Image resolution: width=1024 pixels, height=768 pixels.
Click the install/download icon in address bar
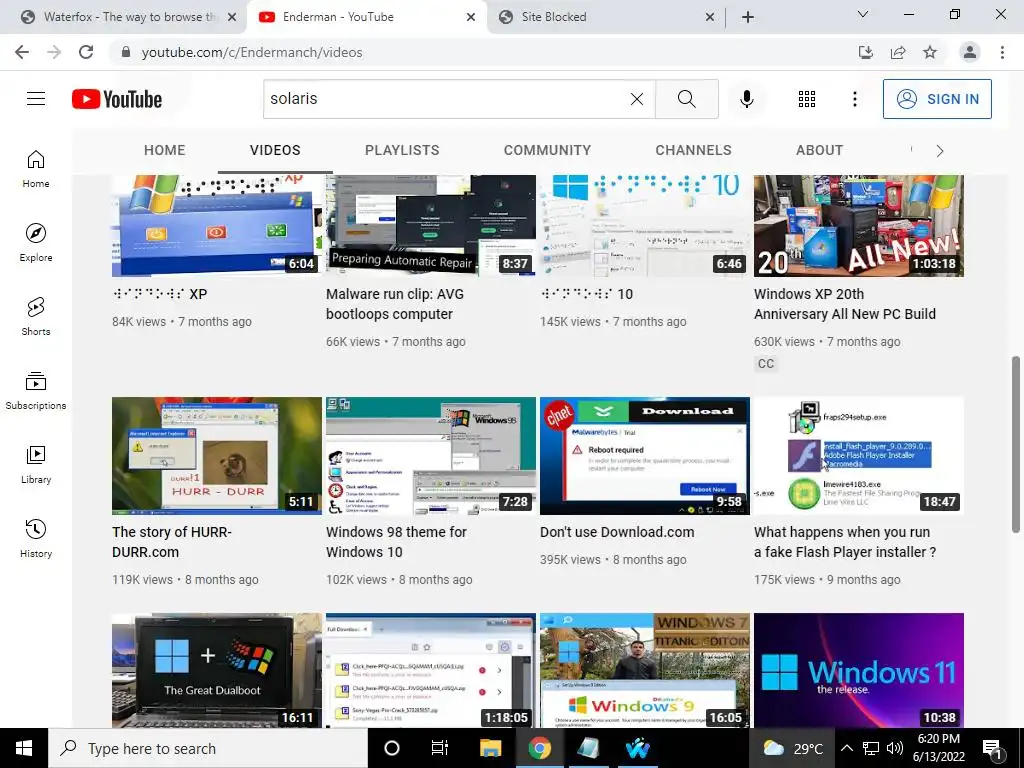click(x=866, y=52)
